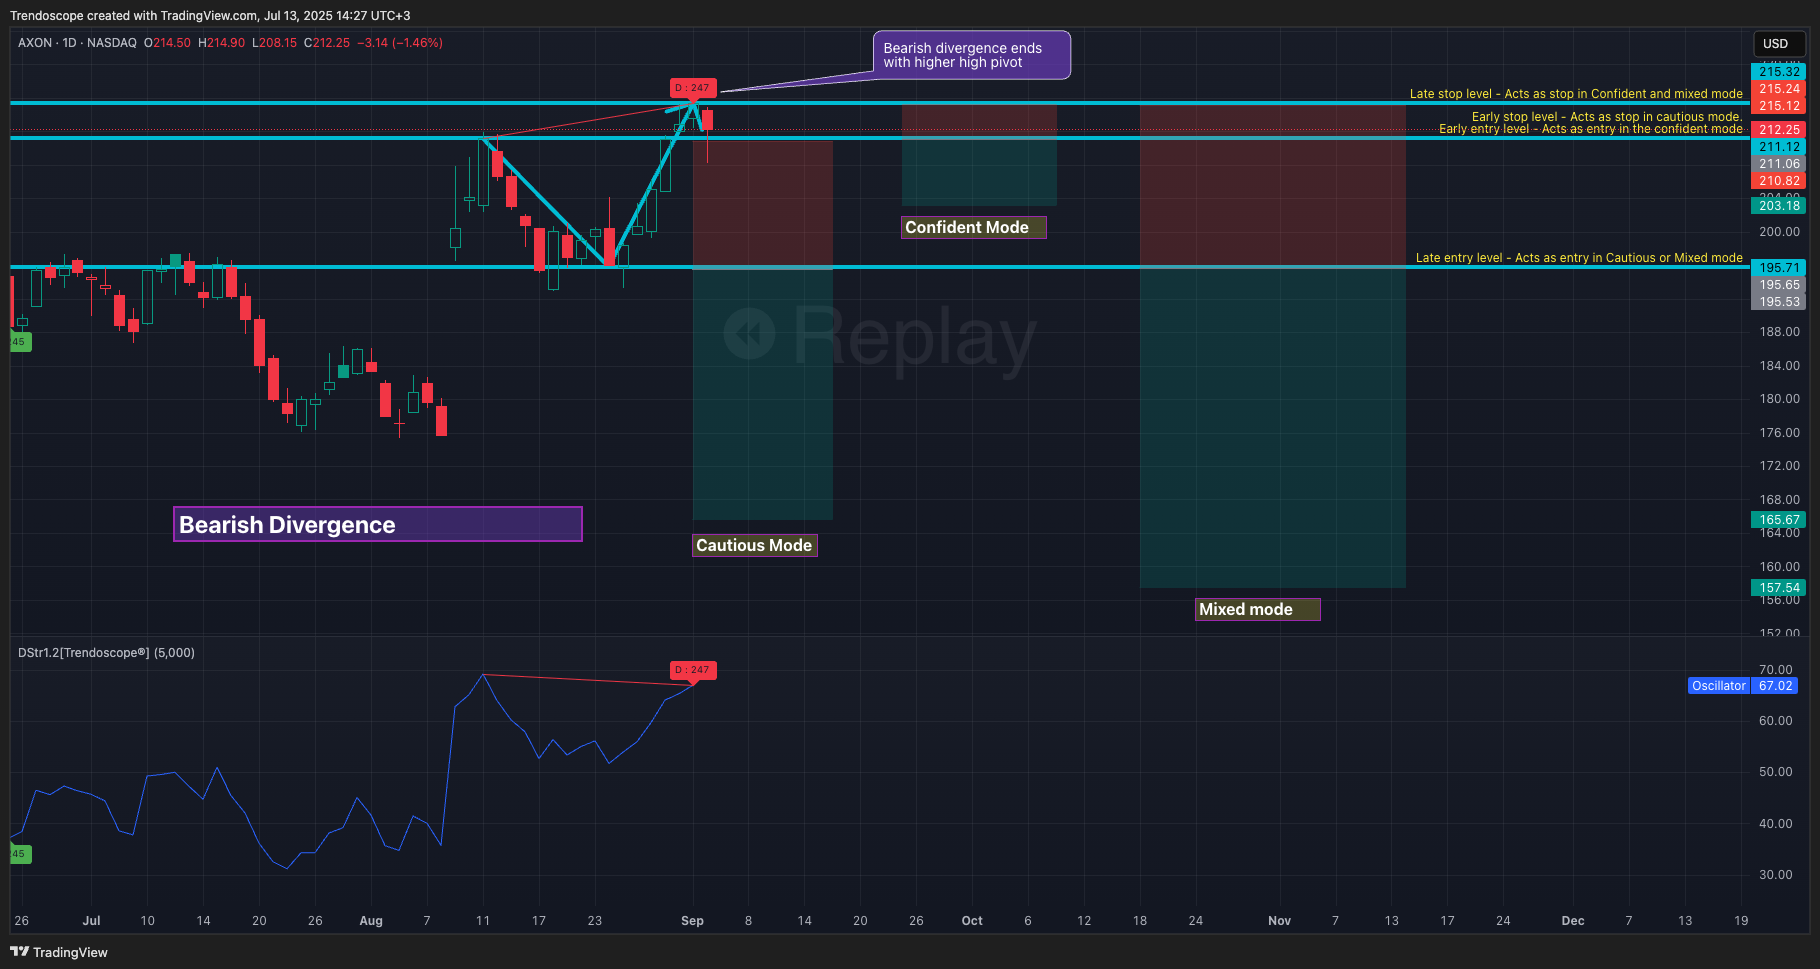This screenshot has width=1820, height=969.
Task: Click the green 203.18 price tag
Action: click(1779, 205)
